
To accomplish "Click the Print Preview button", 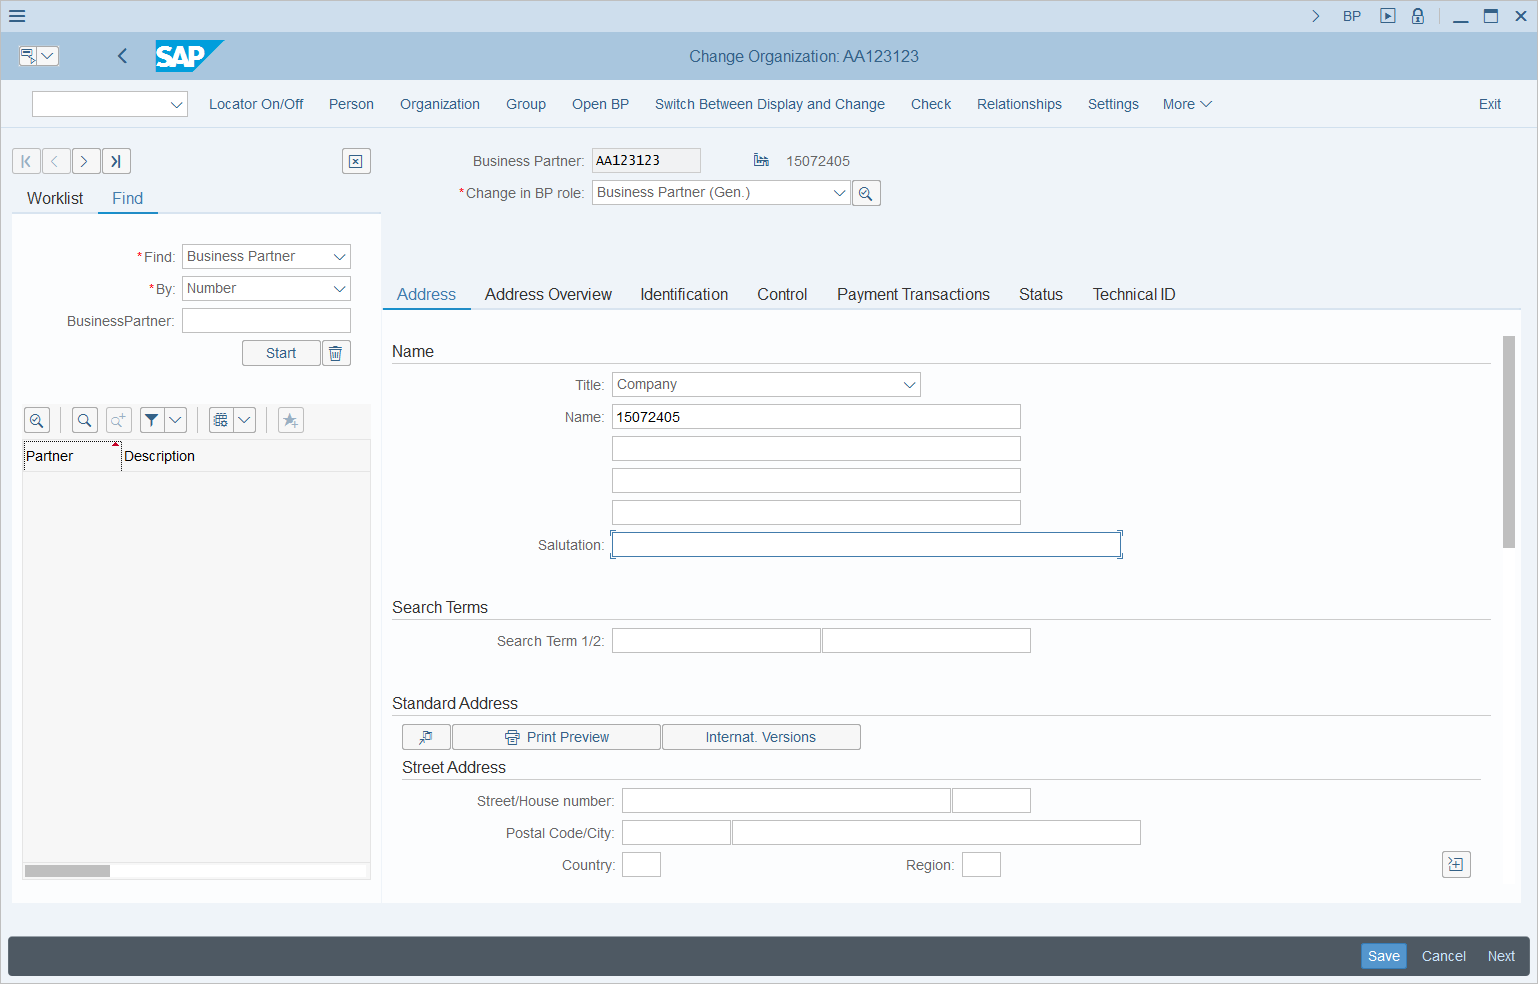I will click(x=557, y=737).
